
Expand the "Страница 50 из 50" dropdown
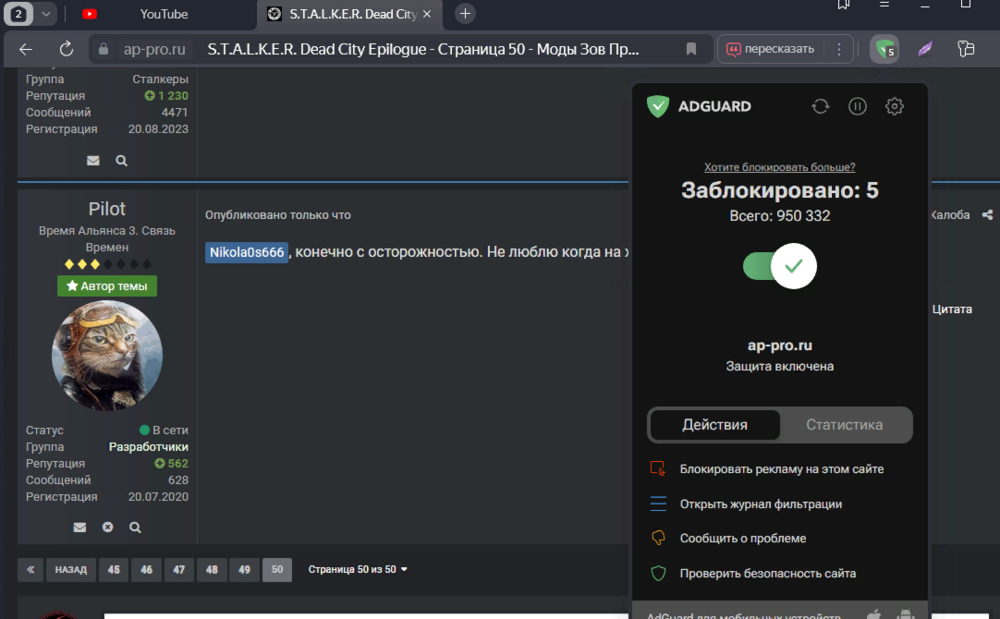coord(358,569)
